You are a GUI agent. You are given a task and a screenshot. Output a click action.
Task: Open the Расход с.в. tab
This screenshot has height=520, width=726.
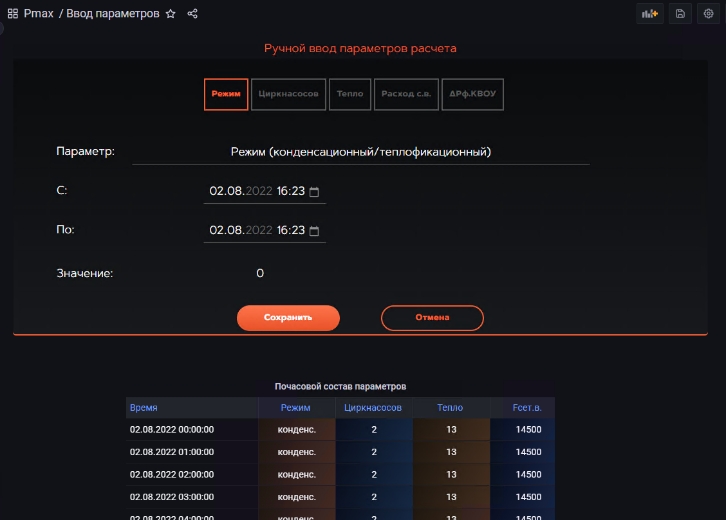coord(406,94)
